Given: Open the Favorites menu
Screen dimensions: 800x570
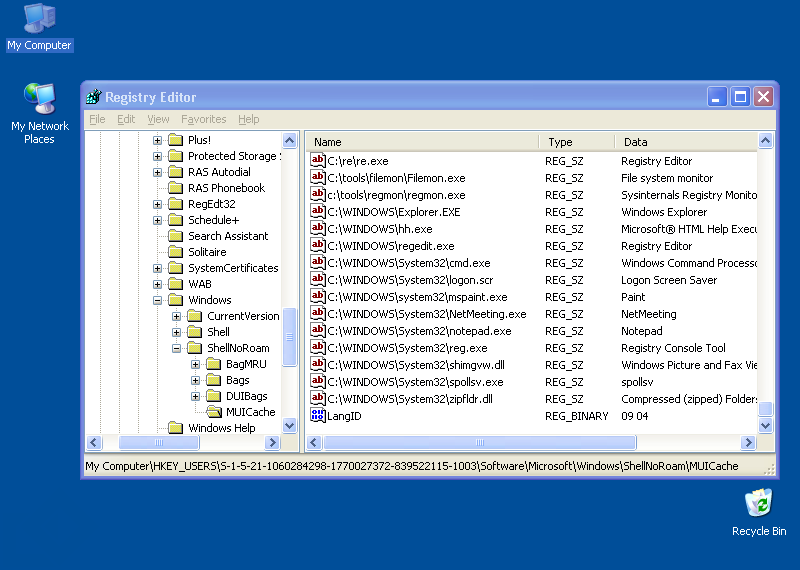Looking at the screenshot, I should coord(204,119).
